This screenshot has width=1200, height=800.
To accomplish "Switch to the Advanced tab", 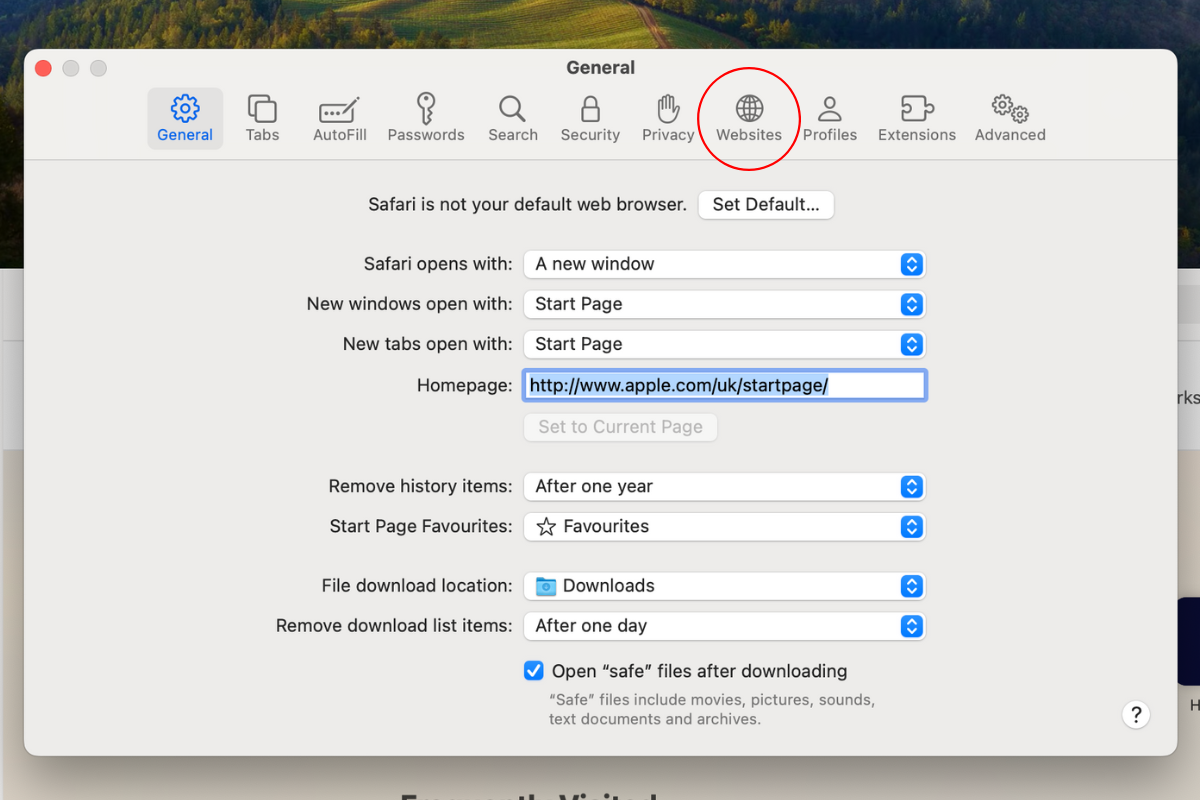I will [x=1009, y=118].
